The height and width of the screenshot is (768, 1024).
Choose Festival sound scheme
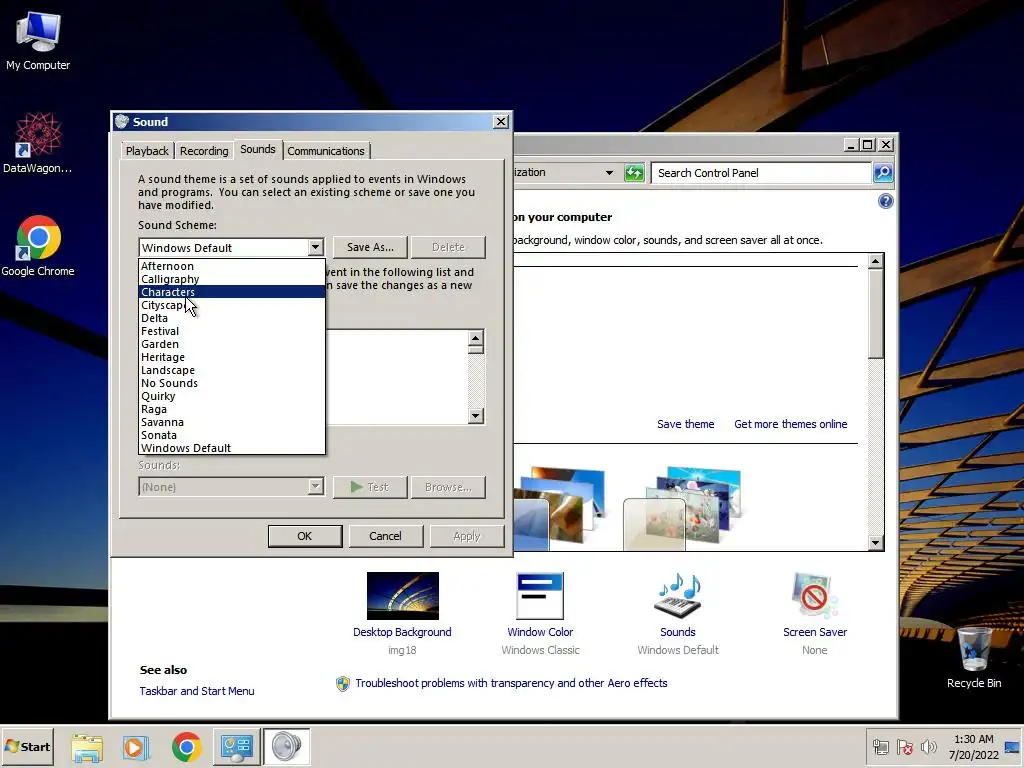coord(232,331)
